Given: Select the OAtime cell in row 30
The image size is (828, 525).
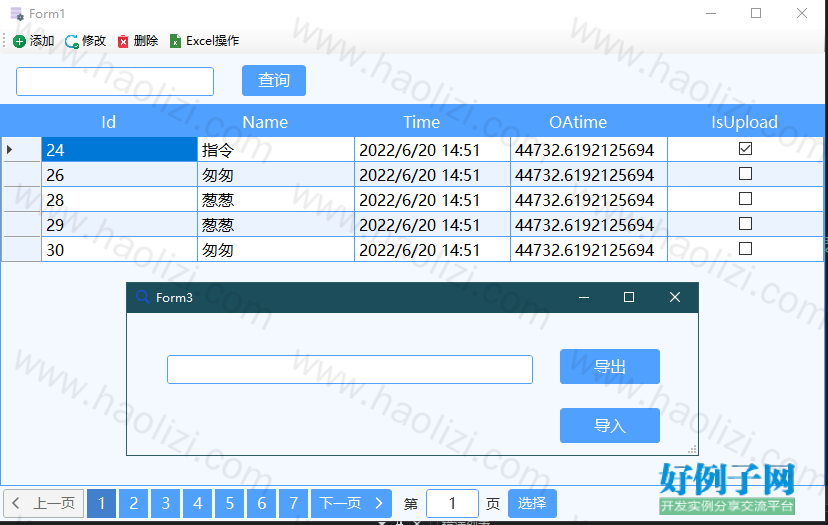Looking at the screenshot, I should coord(589,250).
